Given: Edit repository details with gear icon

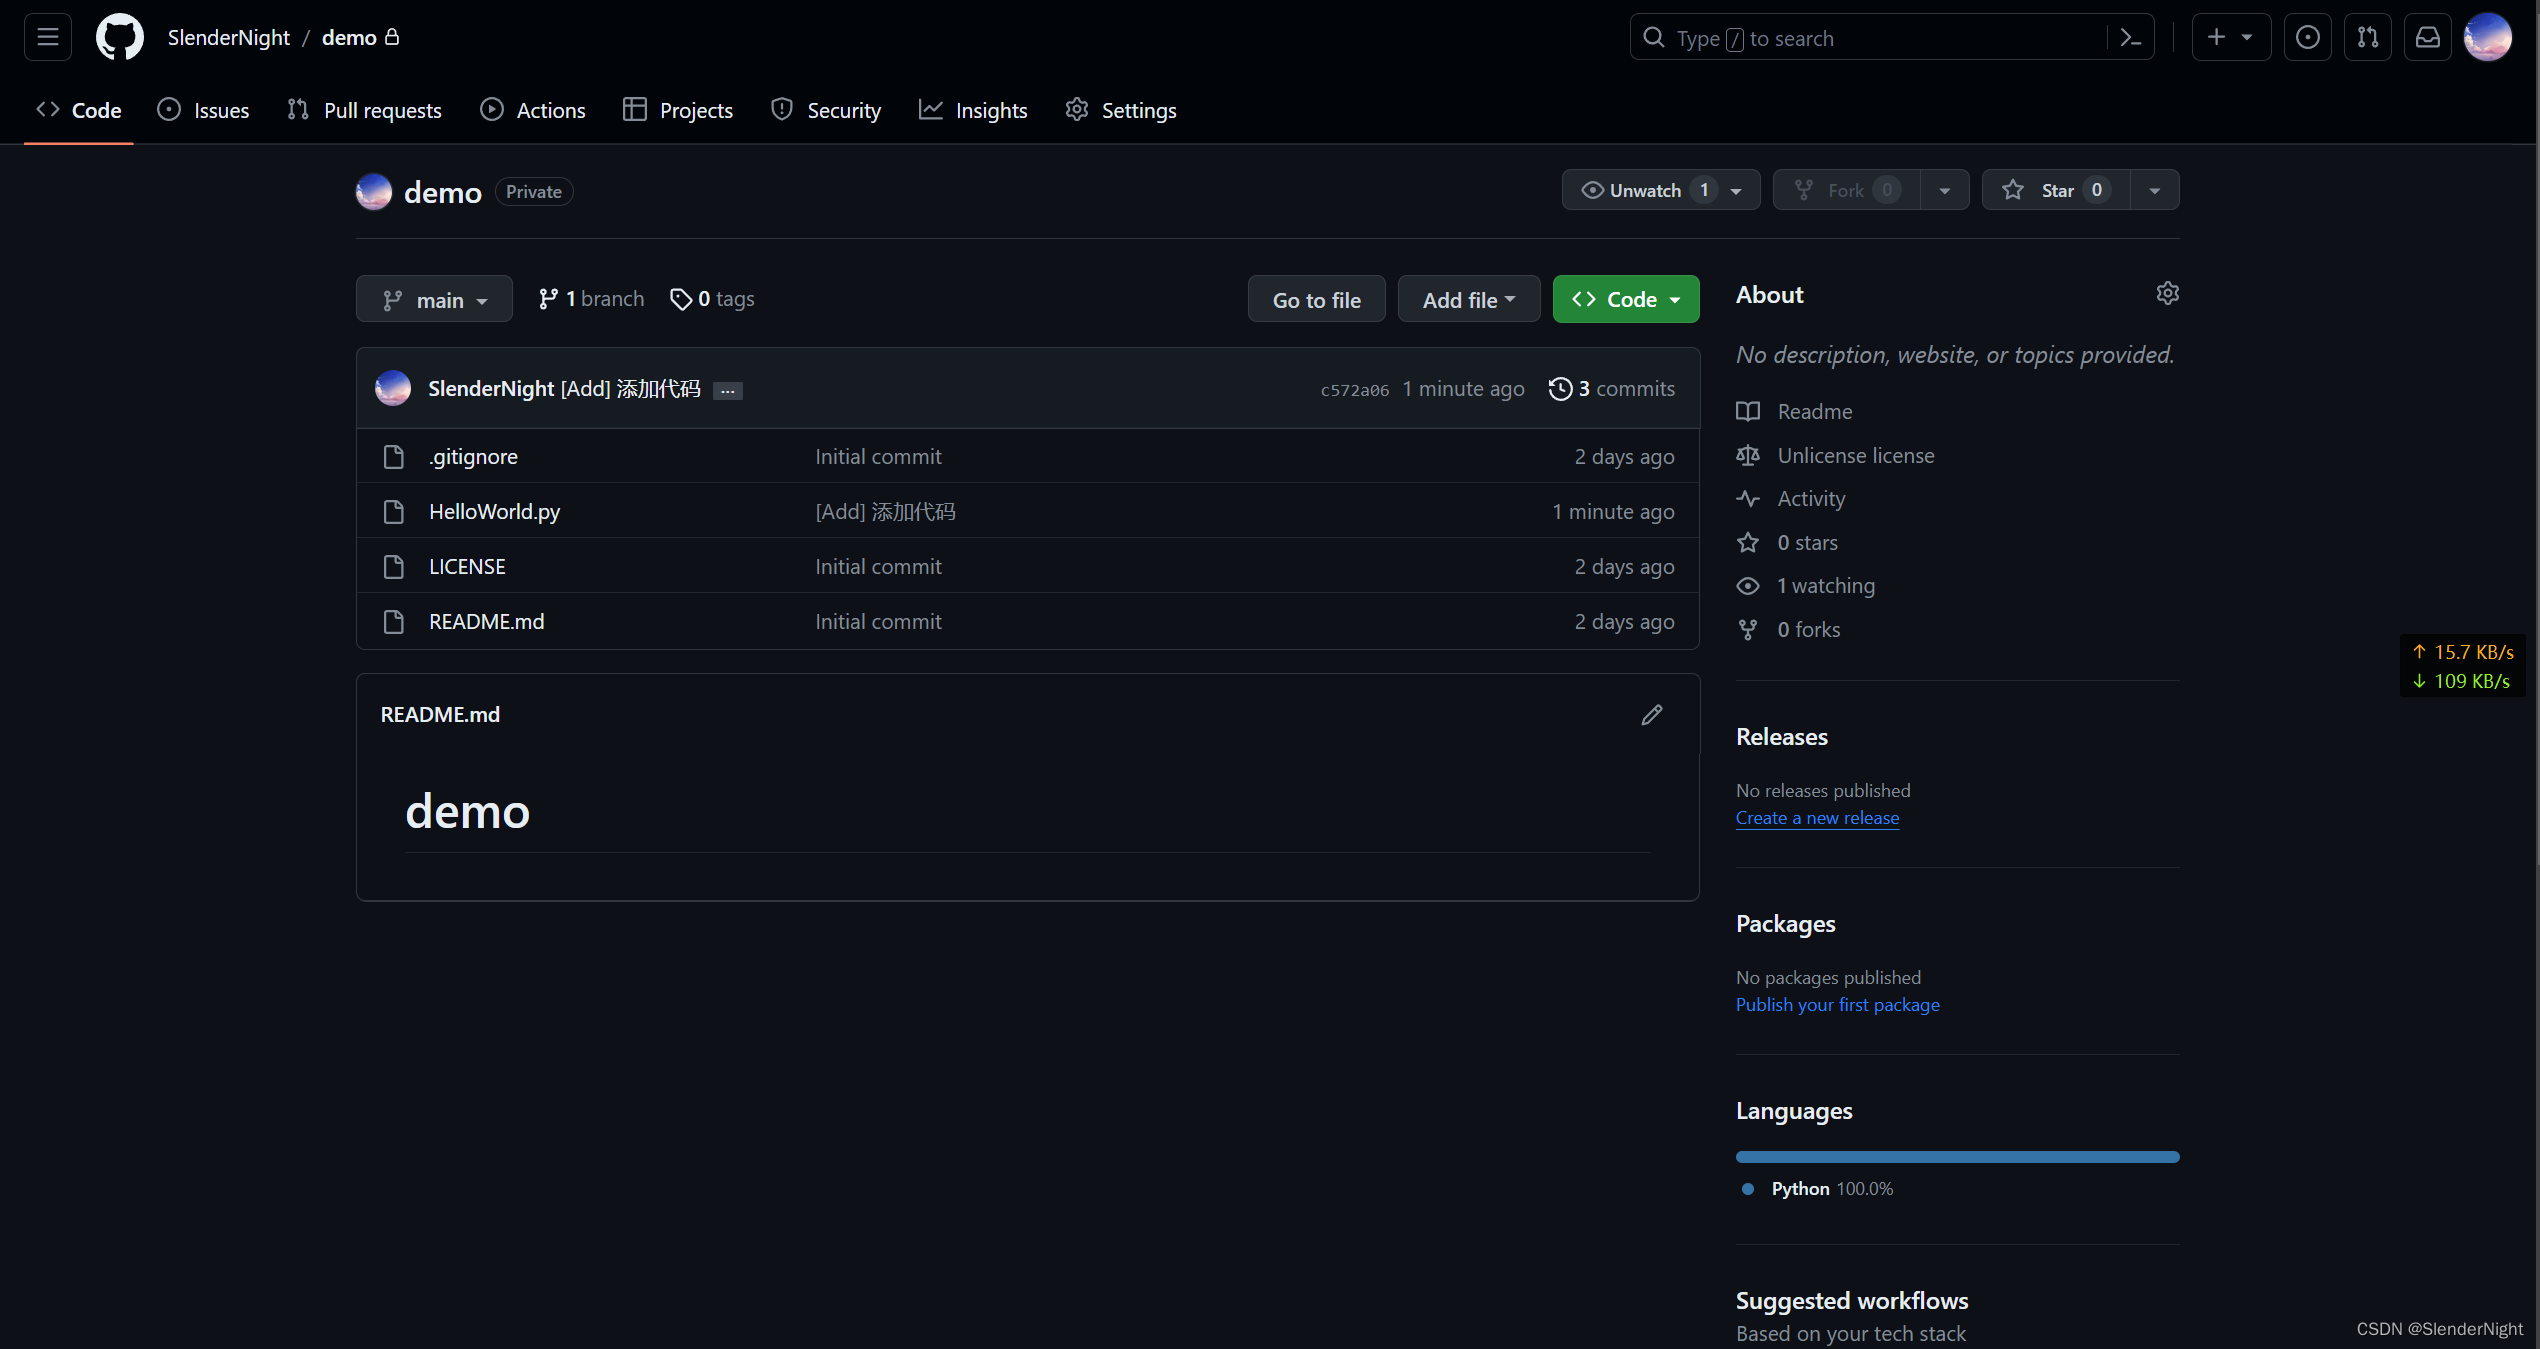Looking at the screenshot, I should pyautogui.click(x=2167, y=294).
